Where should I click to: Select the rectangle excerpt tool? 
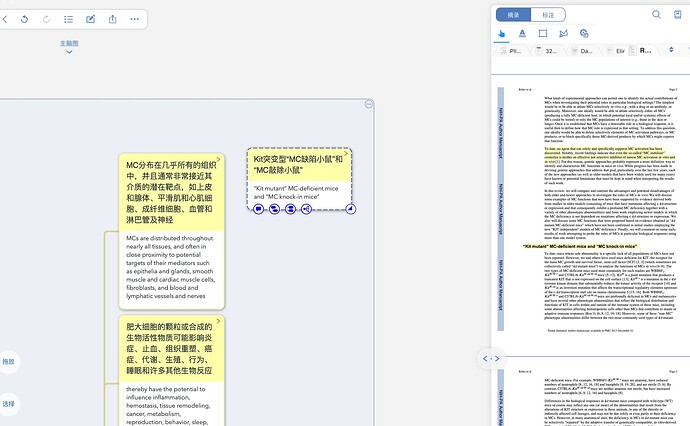click(543, 33)
